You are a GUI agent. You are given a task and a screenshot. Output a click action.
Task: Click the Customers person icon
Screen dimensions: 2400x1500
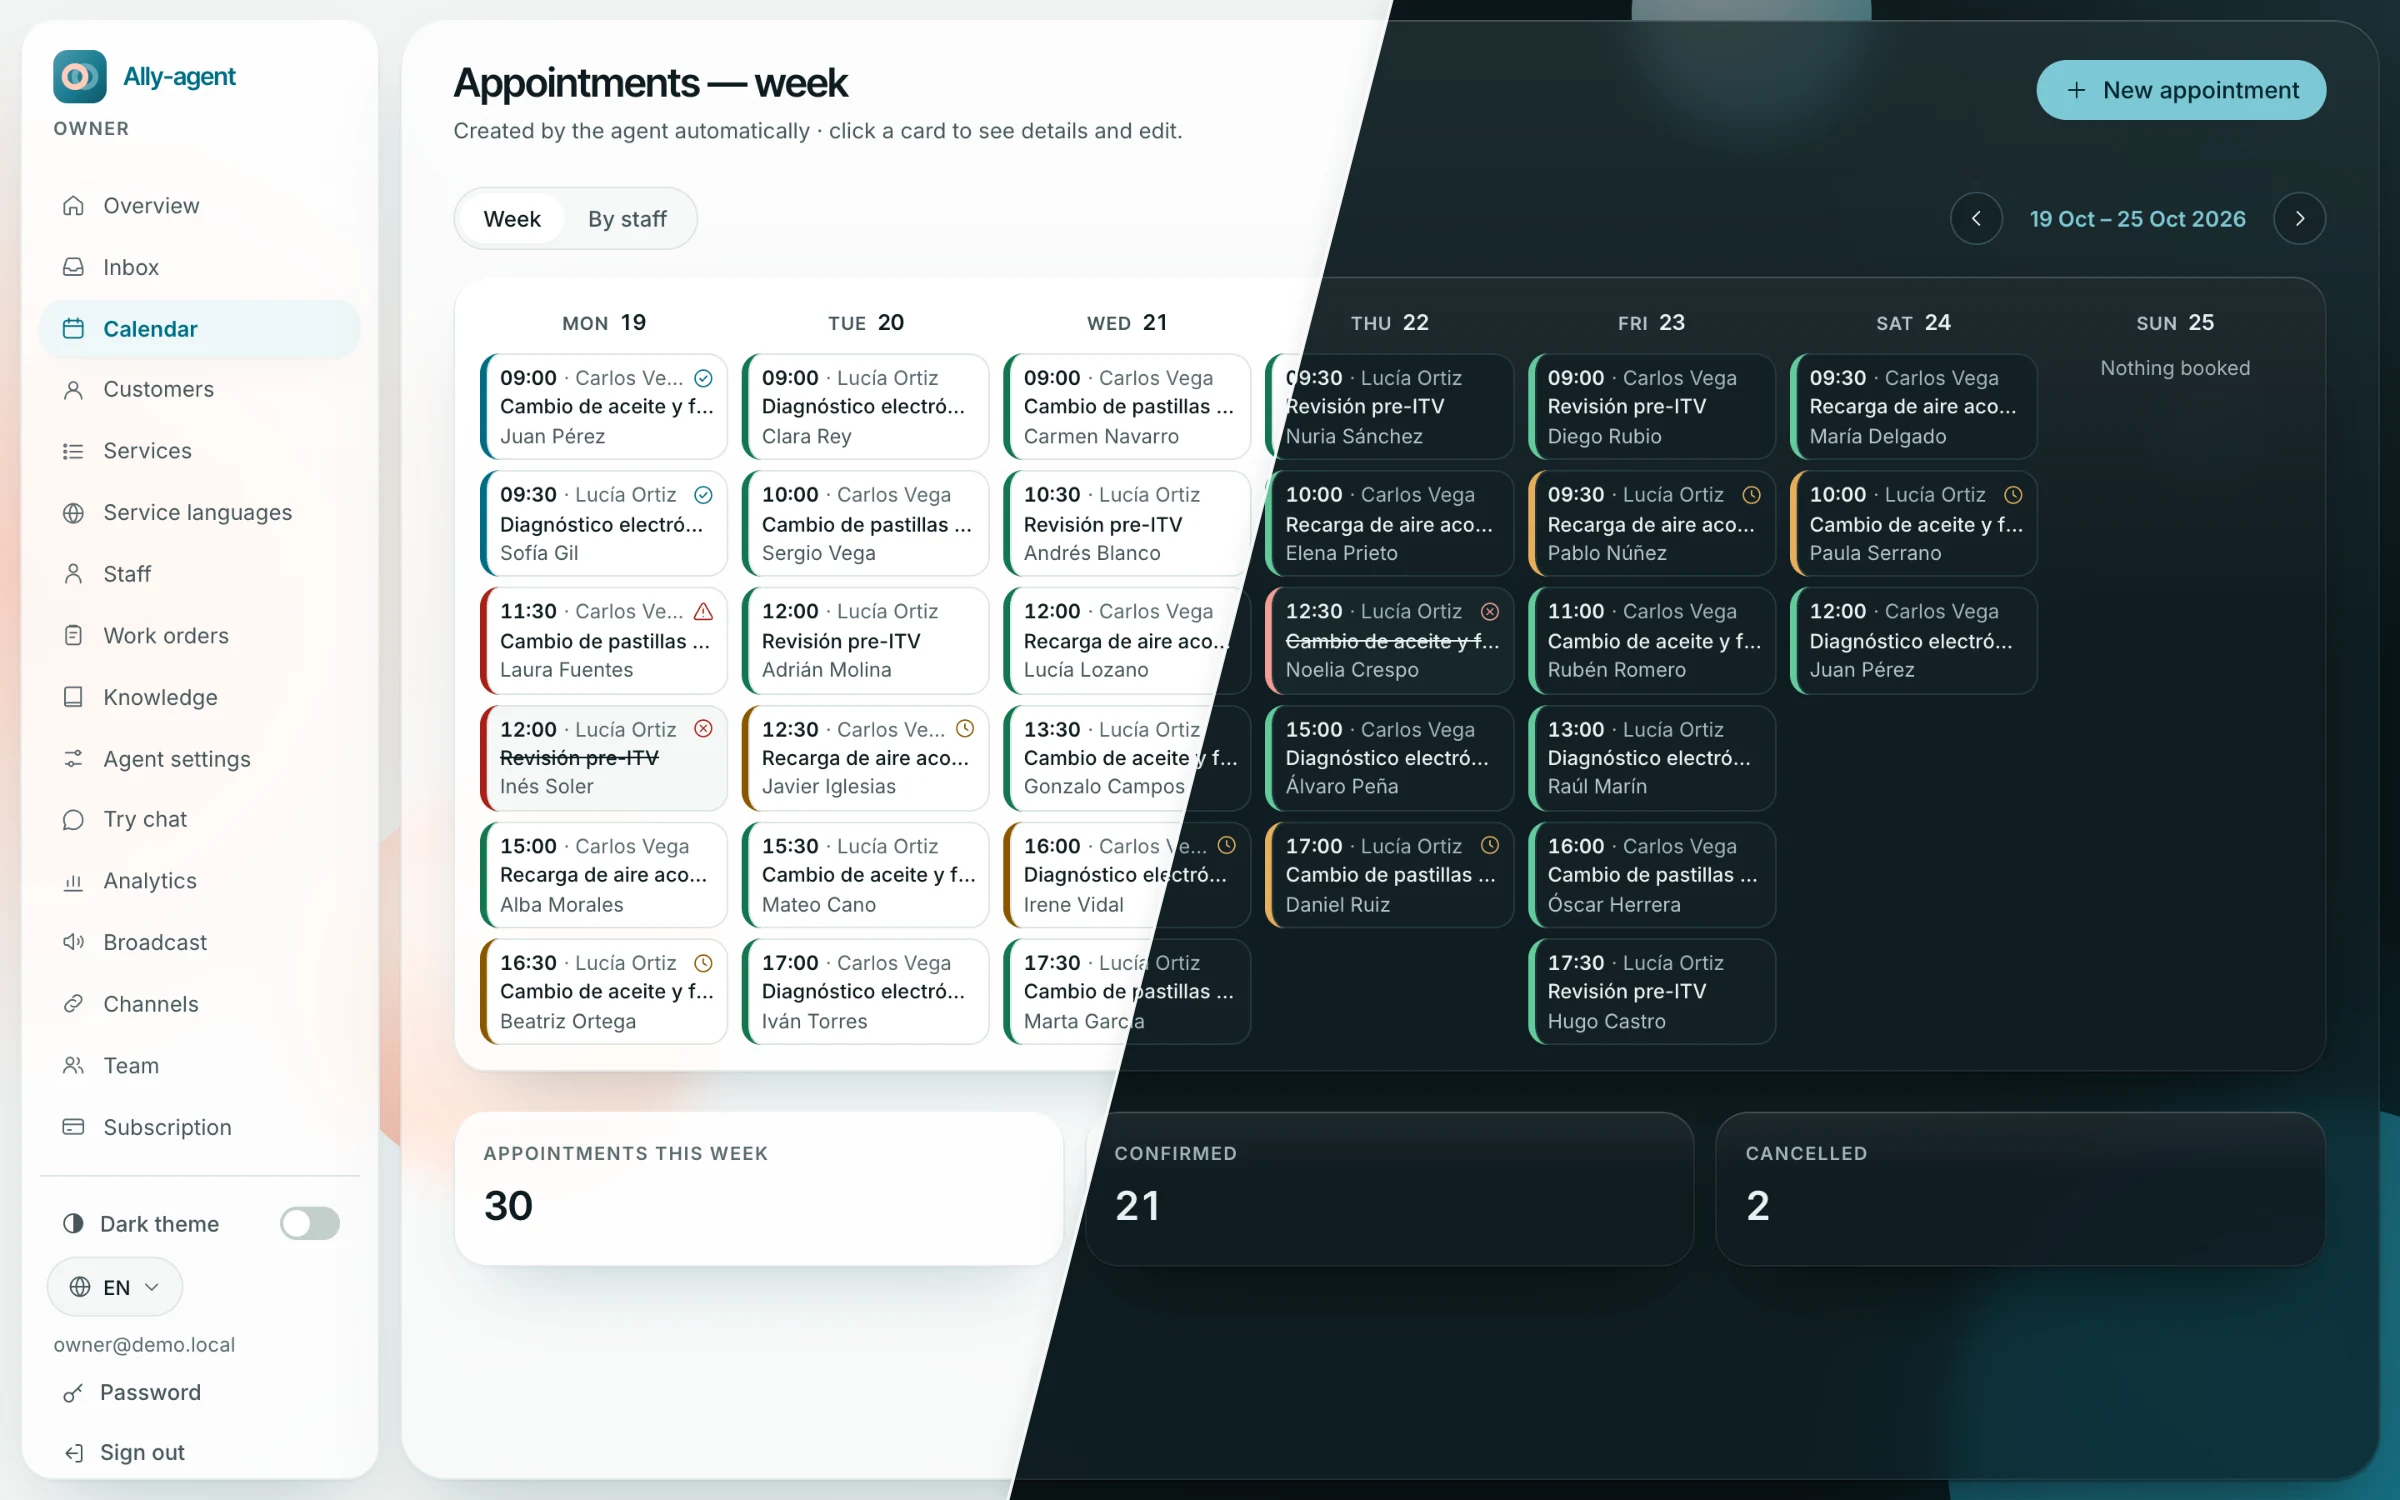73,389
